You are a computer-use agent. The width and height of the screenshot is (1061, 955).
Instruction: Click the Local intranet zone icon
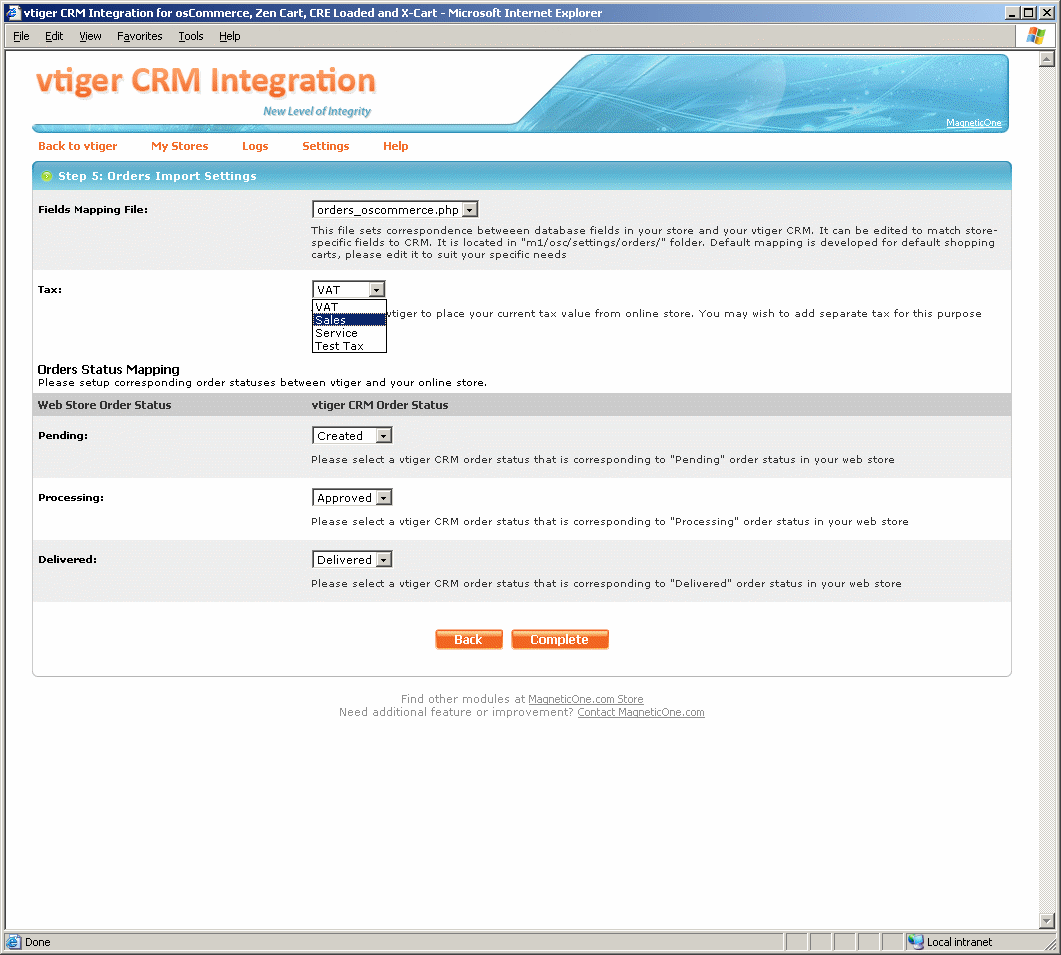(916, 941)
